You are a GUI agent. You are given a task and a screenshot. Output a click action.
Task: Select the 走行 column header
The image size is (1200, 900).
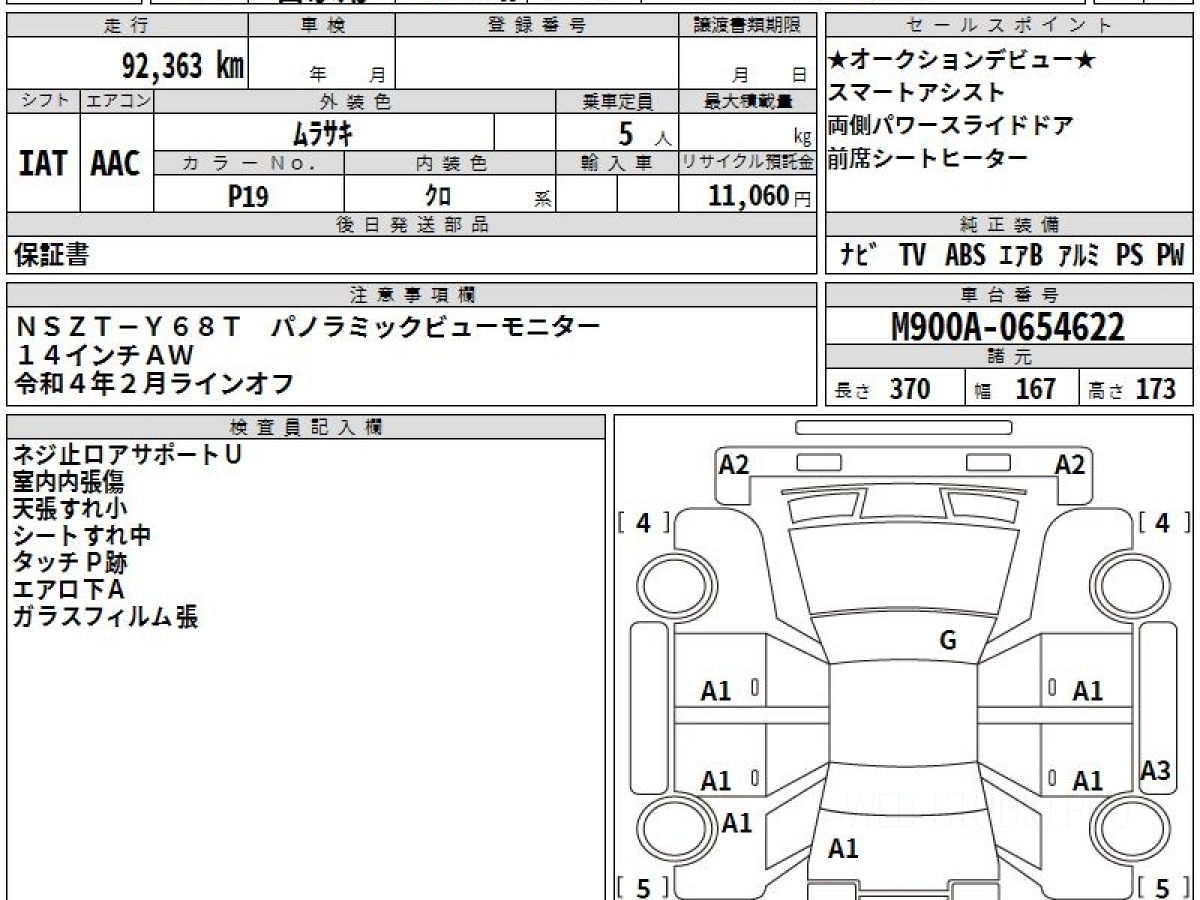126,26
